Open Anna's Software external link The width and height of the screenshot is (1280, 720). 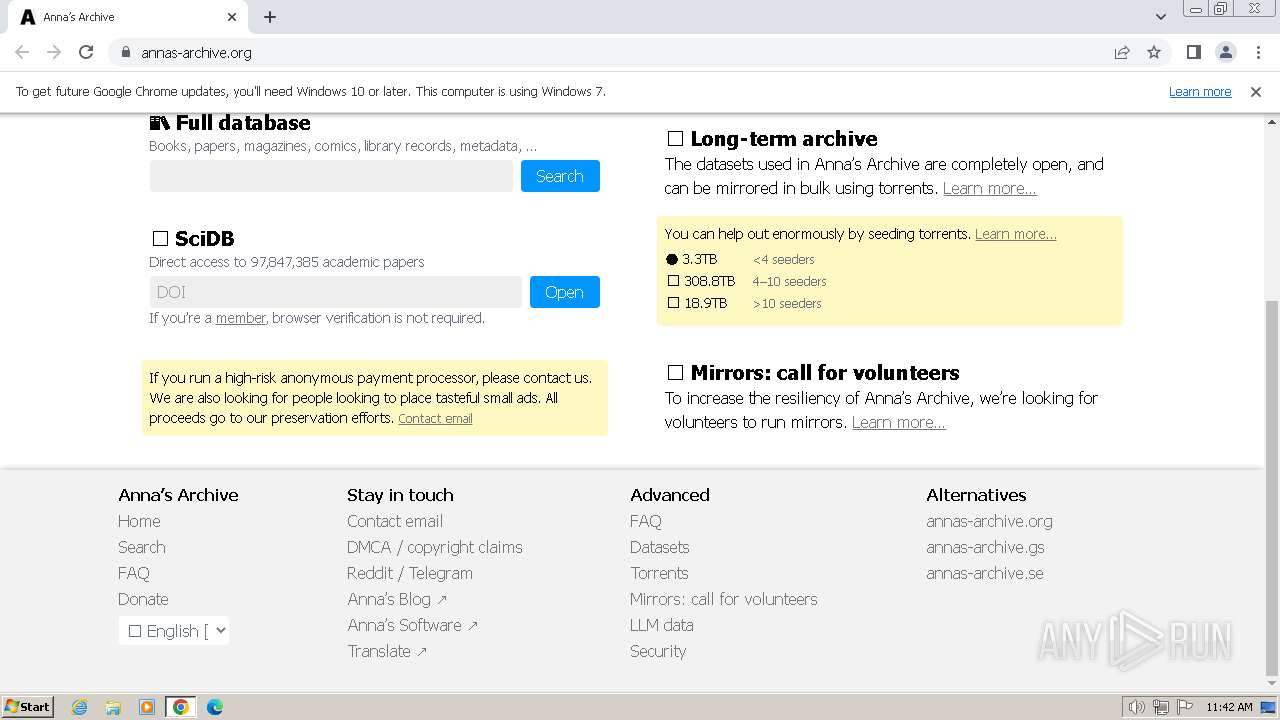pos(413,625)
